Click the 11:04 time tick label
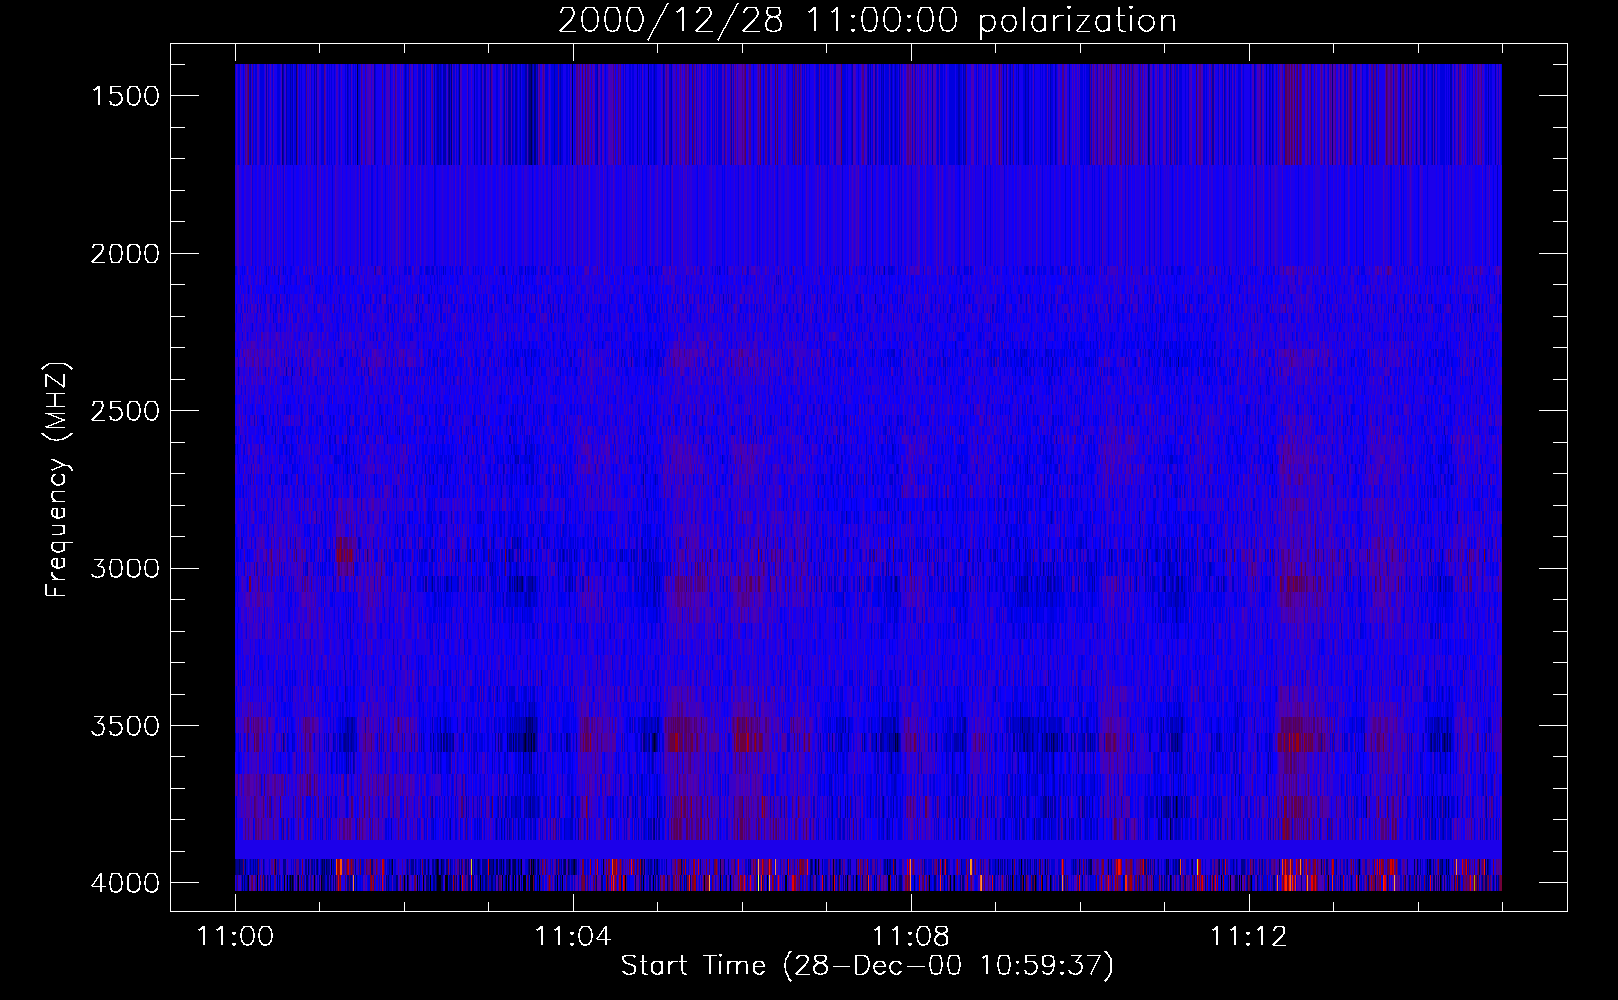1618x1000 pixels. coord(572,937)
